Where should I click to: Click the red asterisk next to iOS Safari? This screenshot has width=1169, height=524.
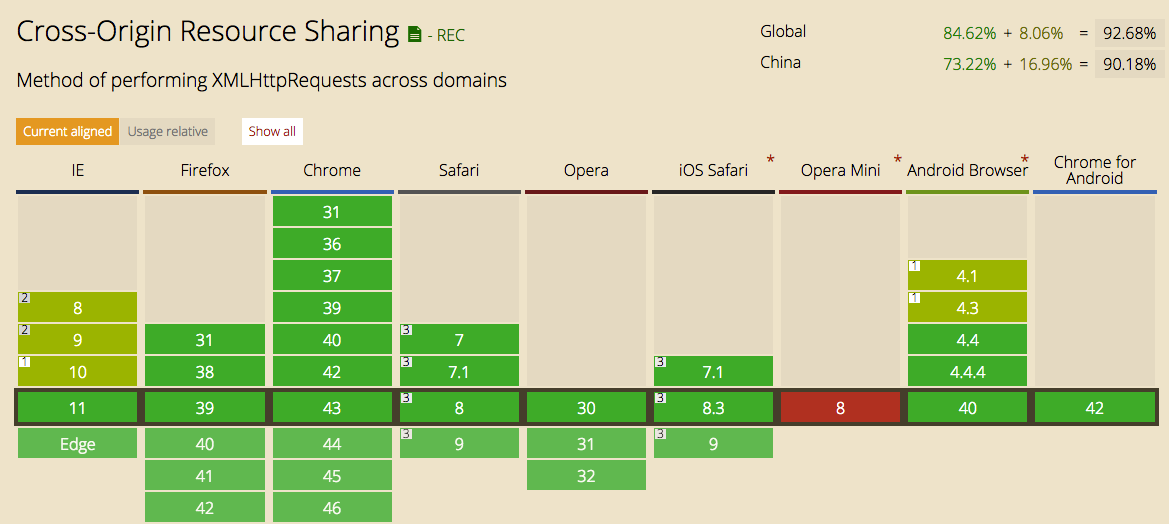[770, 160]
